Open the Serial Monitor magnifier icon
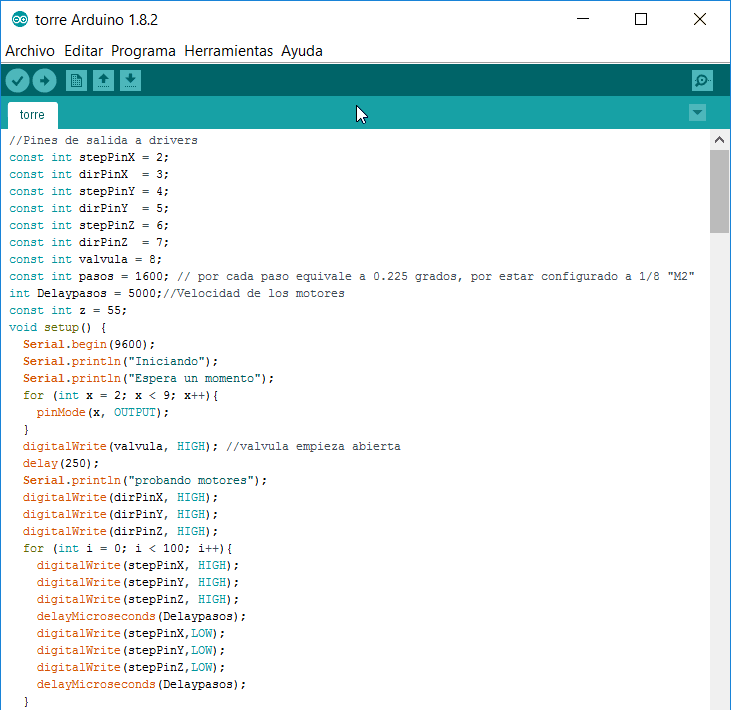Viewport: 731px width, 710px height. (x=702, y=81)
